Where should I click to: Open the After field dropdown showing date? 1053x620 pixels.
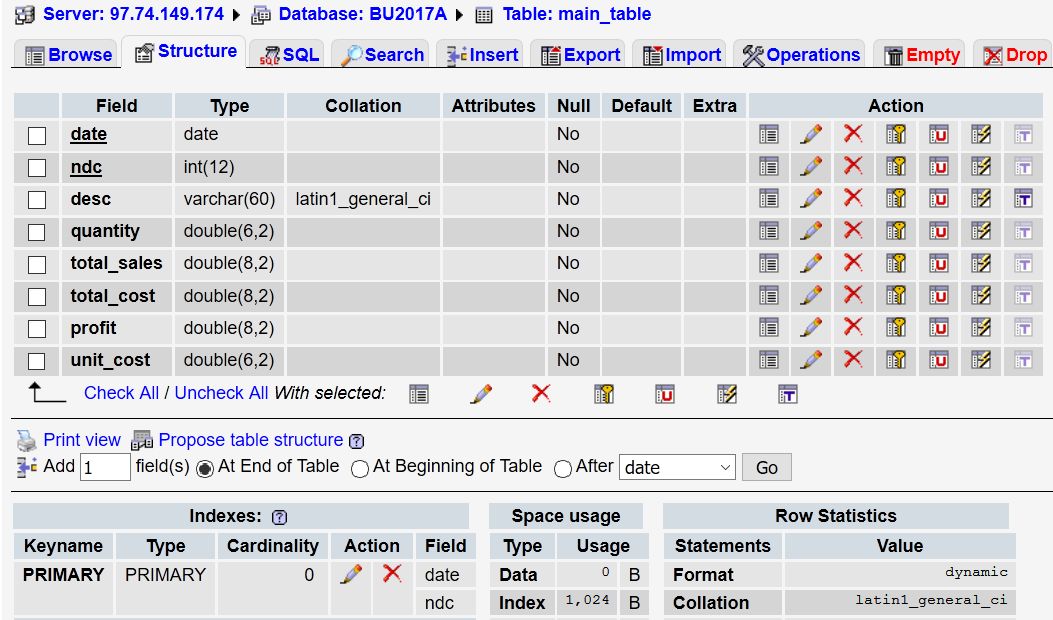(677, 467)
